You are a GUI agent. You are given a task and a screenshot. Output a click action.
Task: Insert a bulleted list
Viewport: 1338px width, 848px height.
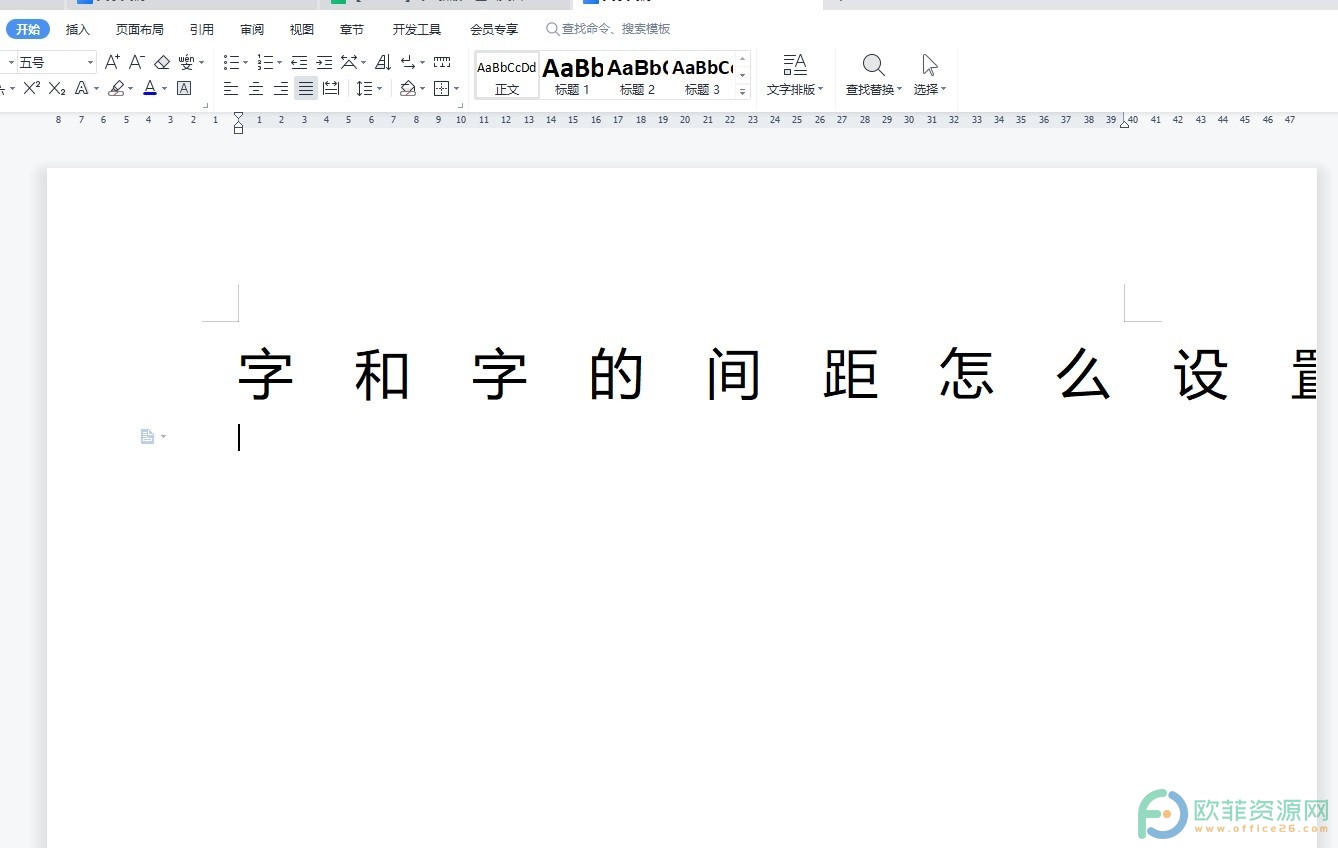point(231,62)
